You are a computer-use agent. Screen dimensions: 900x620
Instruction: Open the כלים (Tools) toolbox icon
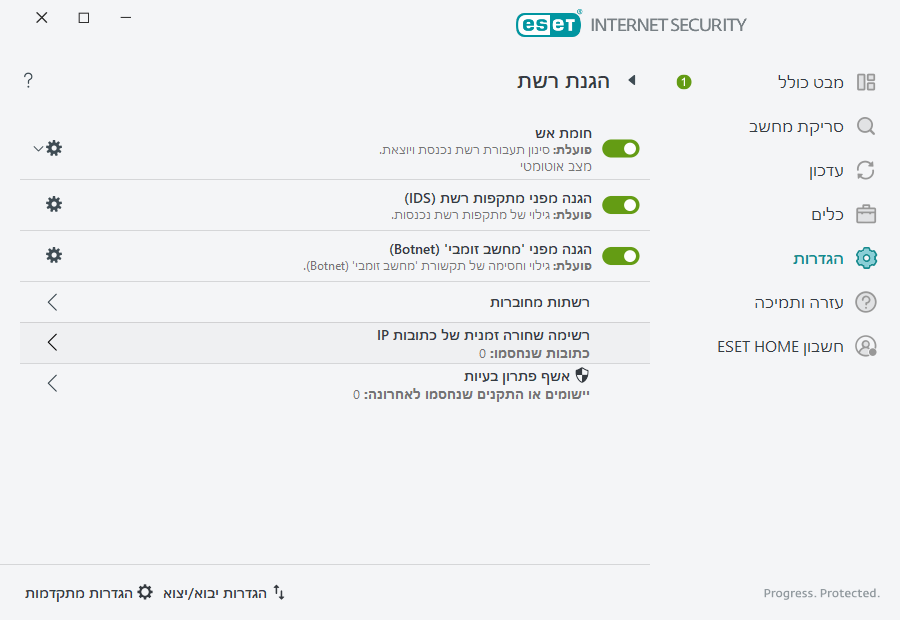pyautogui.click(x=868, y=214)
